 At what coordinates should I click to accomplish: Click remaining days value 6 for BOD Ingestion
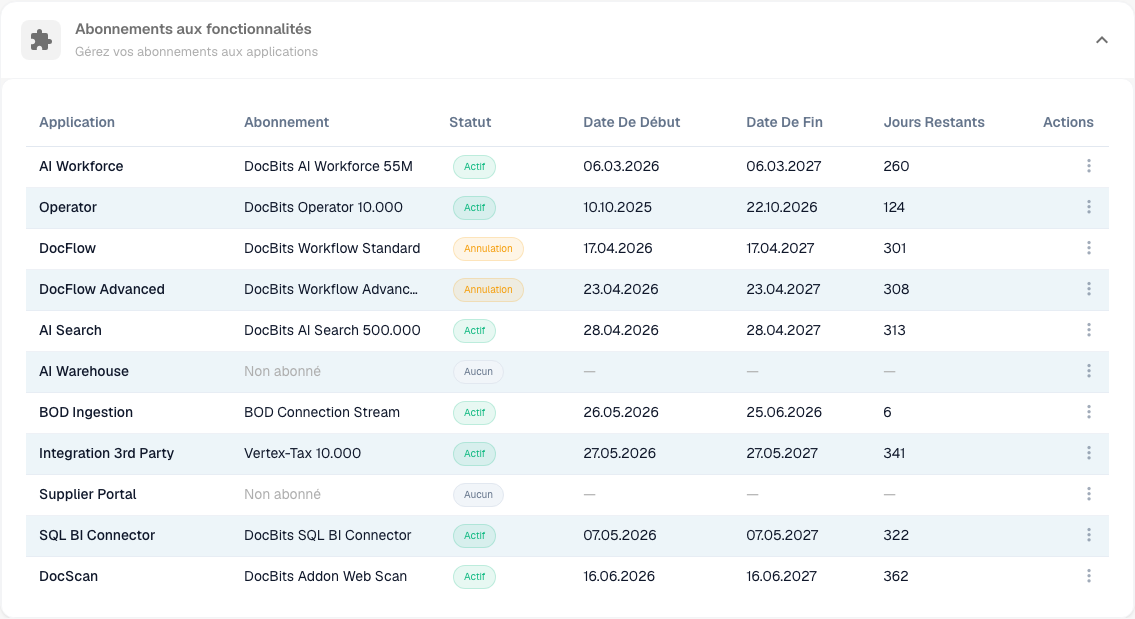point(887,413)
